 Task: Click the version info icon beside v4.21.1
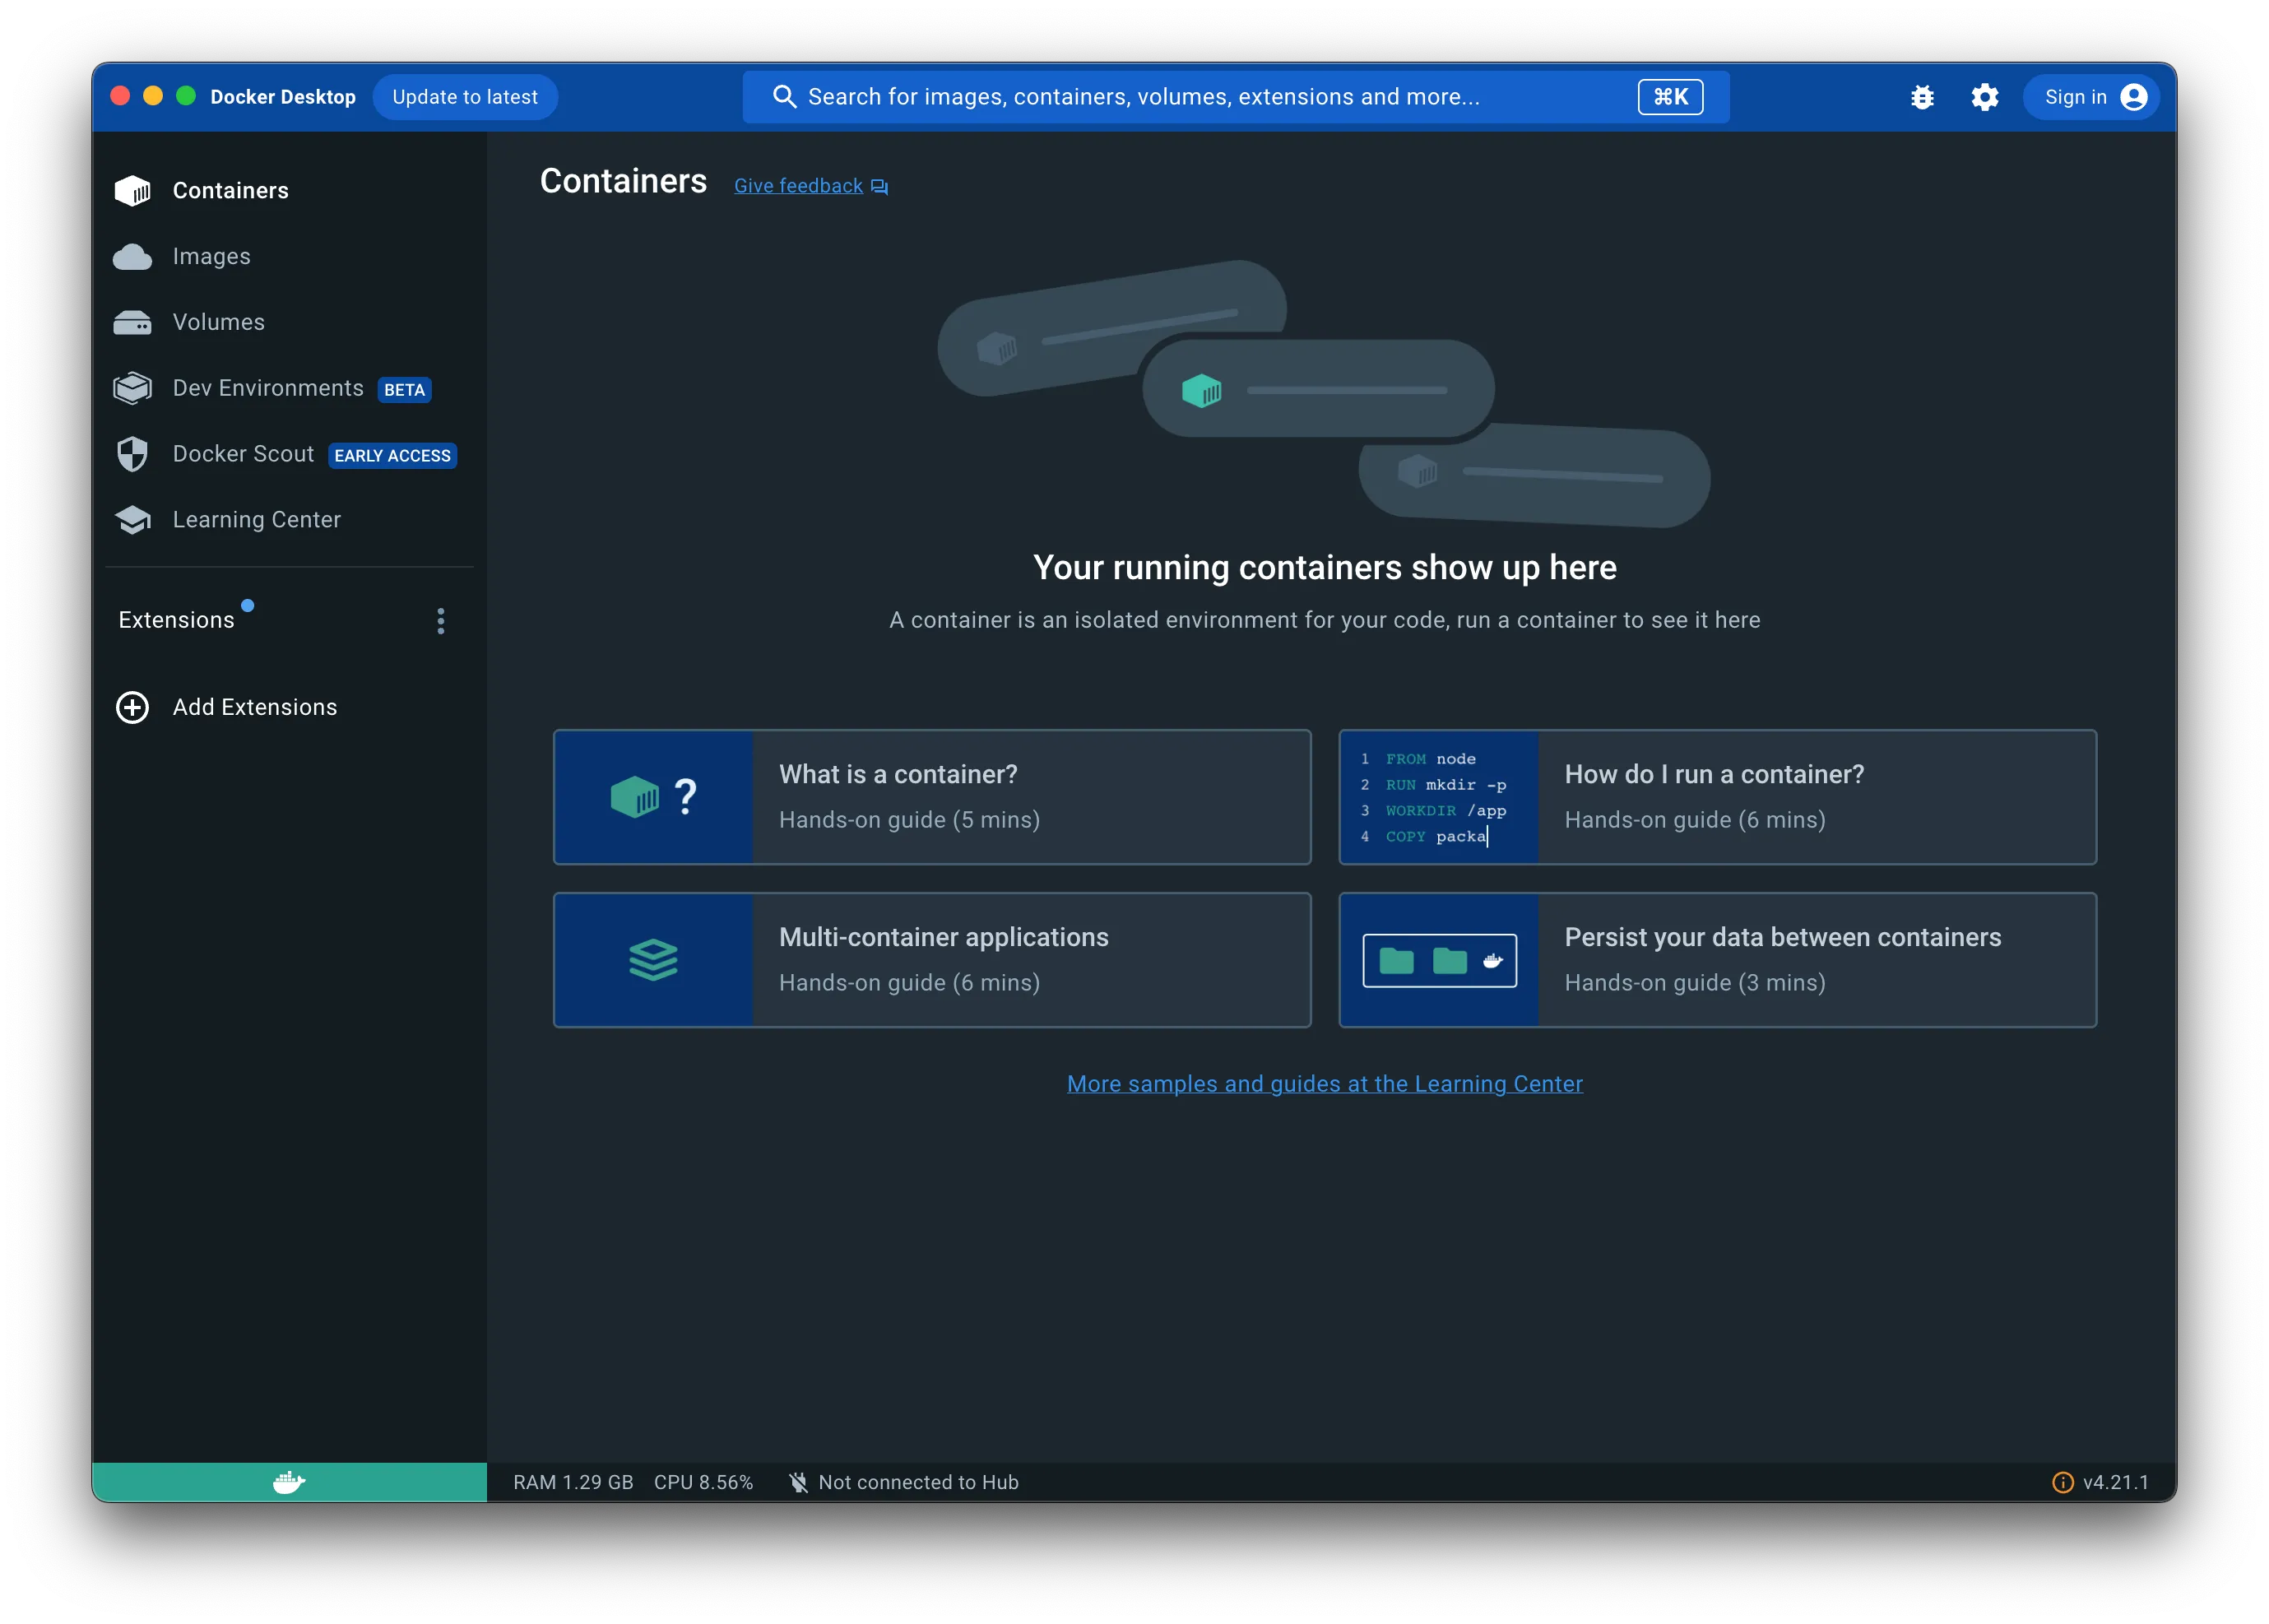[x=2062, y=1482]
